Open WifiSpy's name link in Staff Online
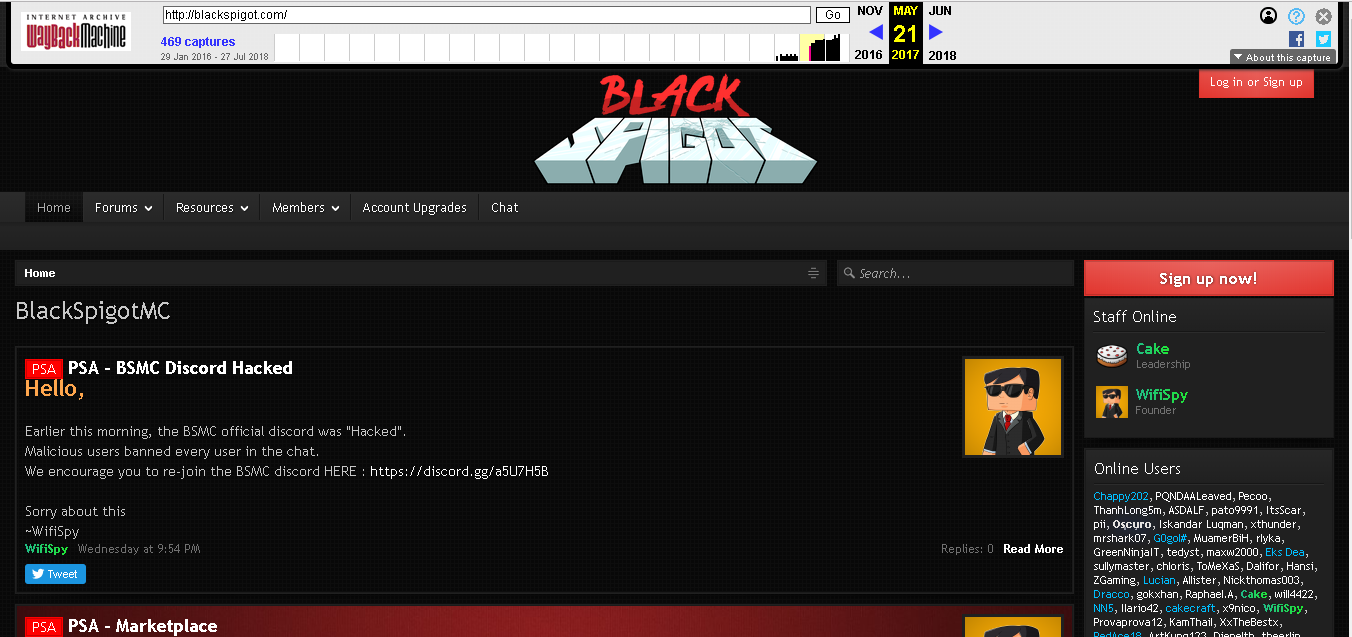Image resolution: width=1352 pixels, height=637 pixels. click(x=1162, y=395)
